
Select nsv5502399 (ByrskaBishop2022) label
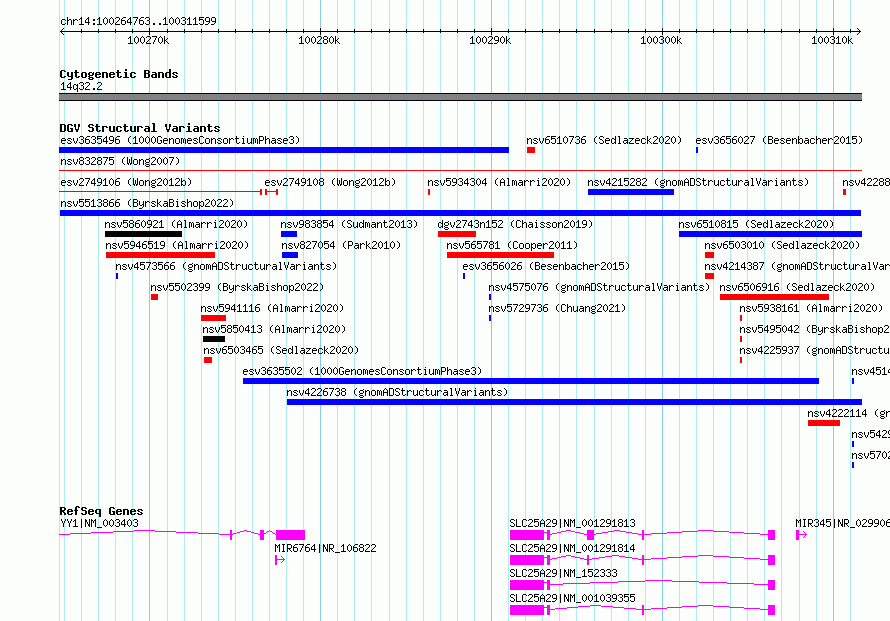coord(237,287)
